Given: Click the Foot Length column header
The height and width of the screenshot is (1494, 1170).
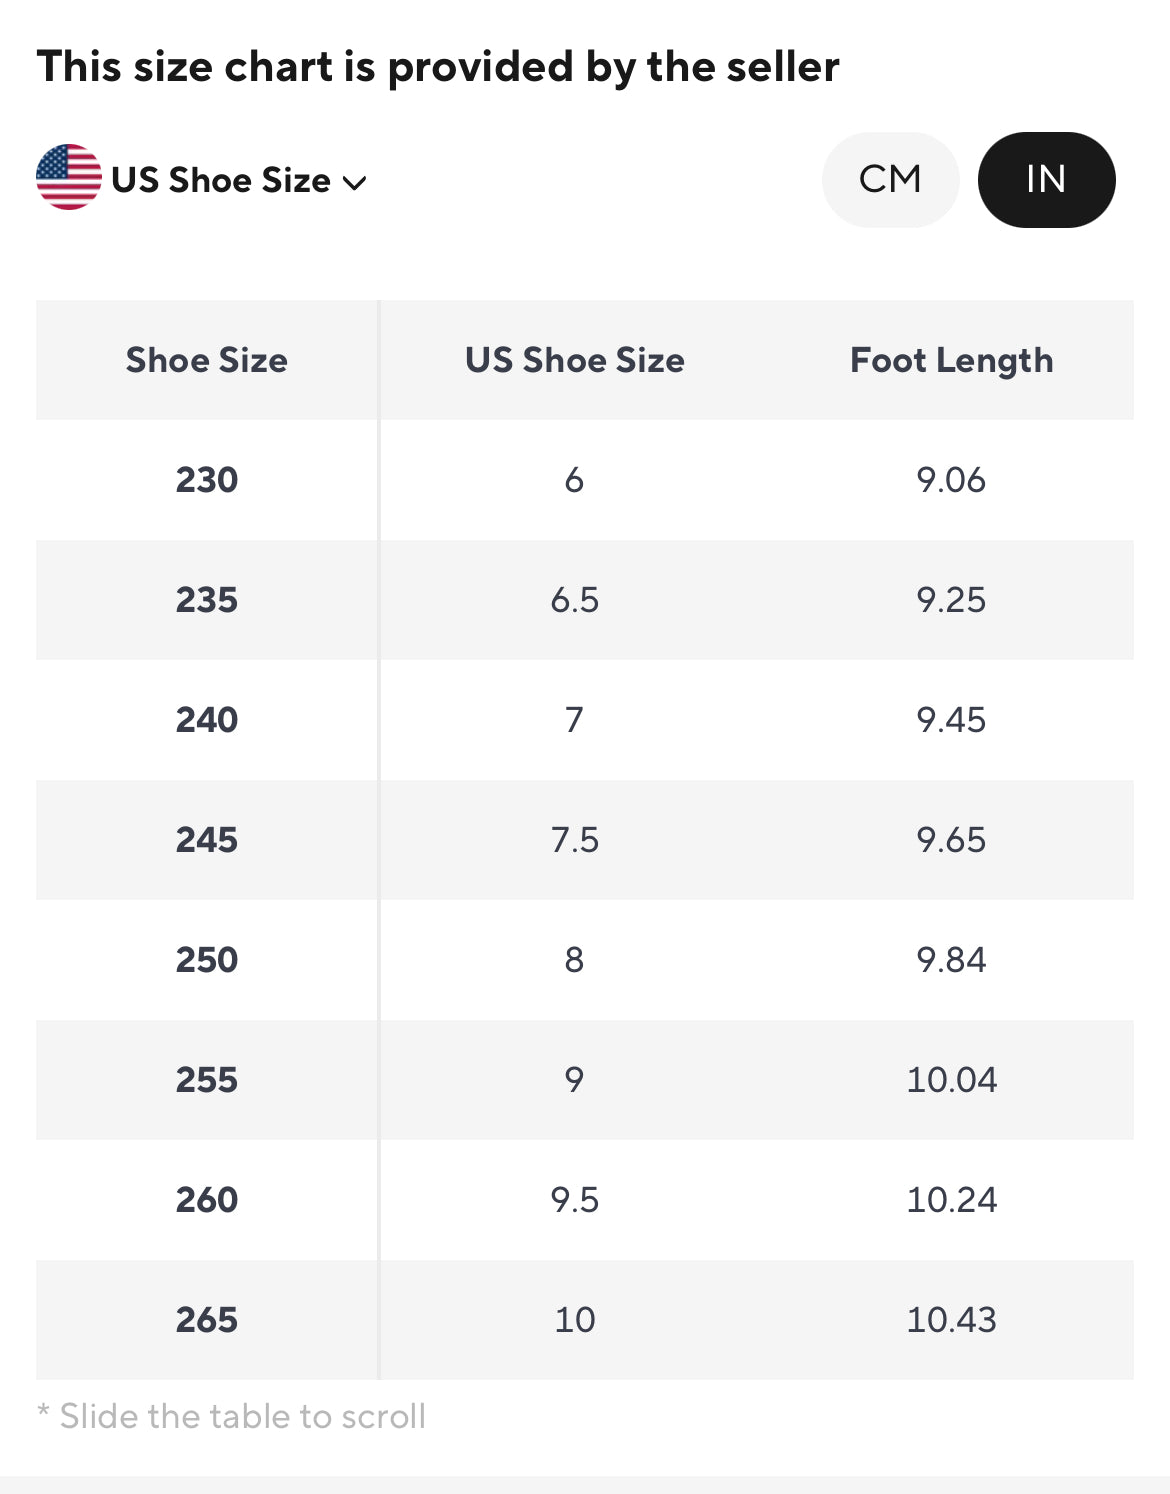Looking at the screenshot, I should coord(951,360).
